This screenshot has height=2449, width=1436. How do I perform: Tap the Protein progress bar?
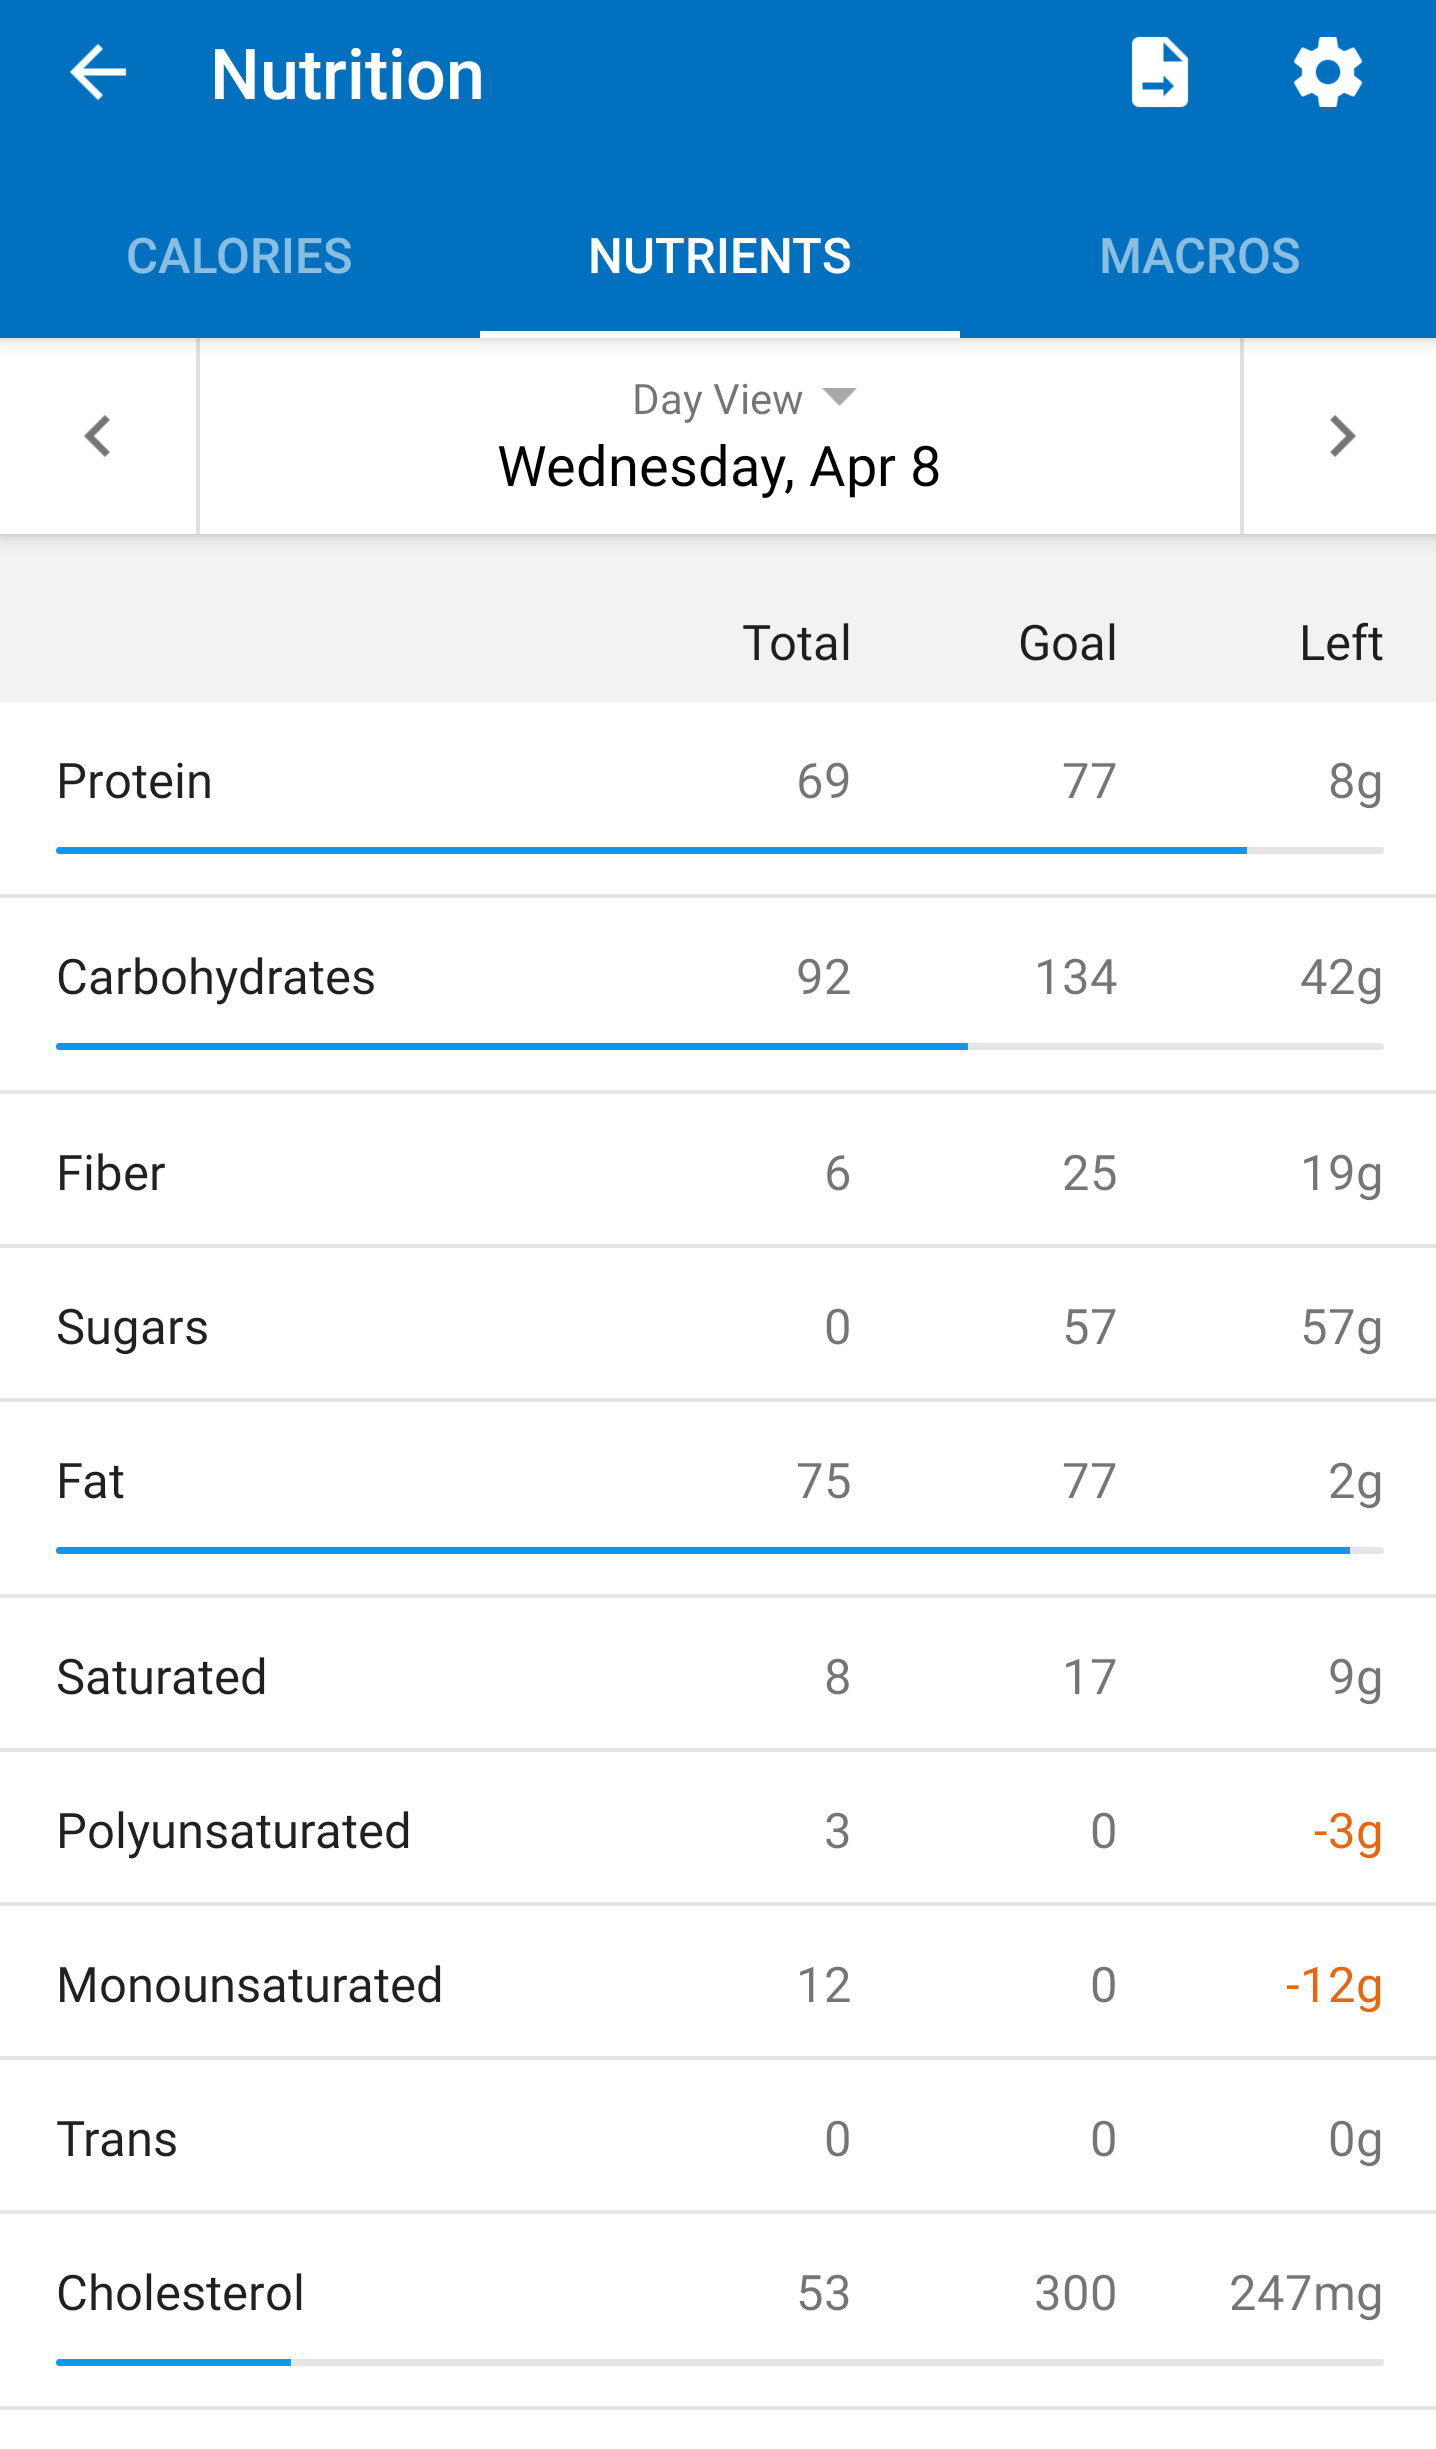point(719,850)
